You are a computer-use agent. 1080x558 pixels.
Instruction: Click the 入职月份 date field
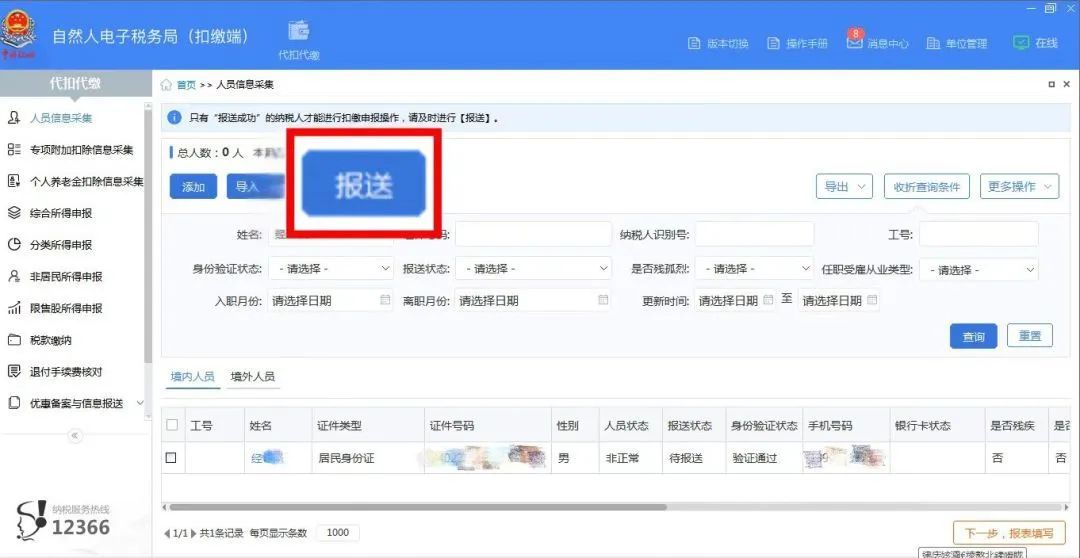(330, 300)
